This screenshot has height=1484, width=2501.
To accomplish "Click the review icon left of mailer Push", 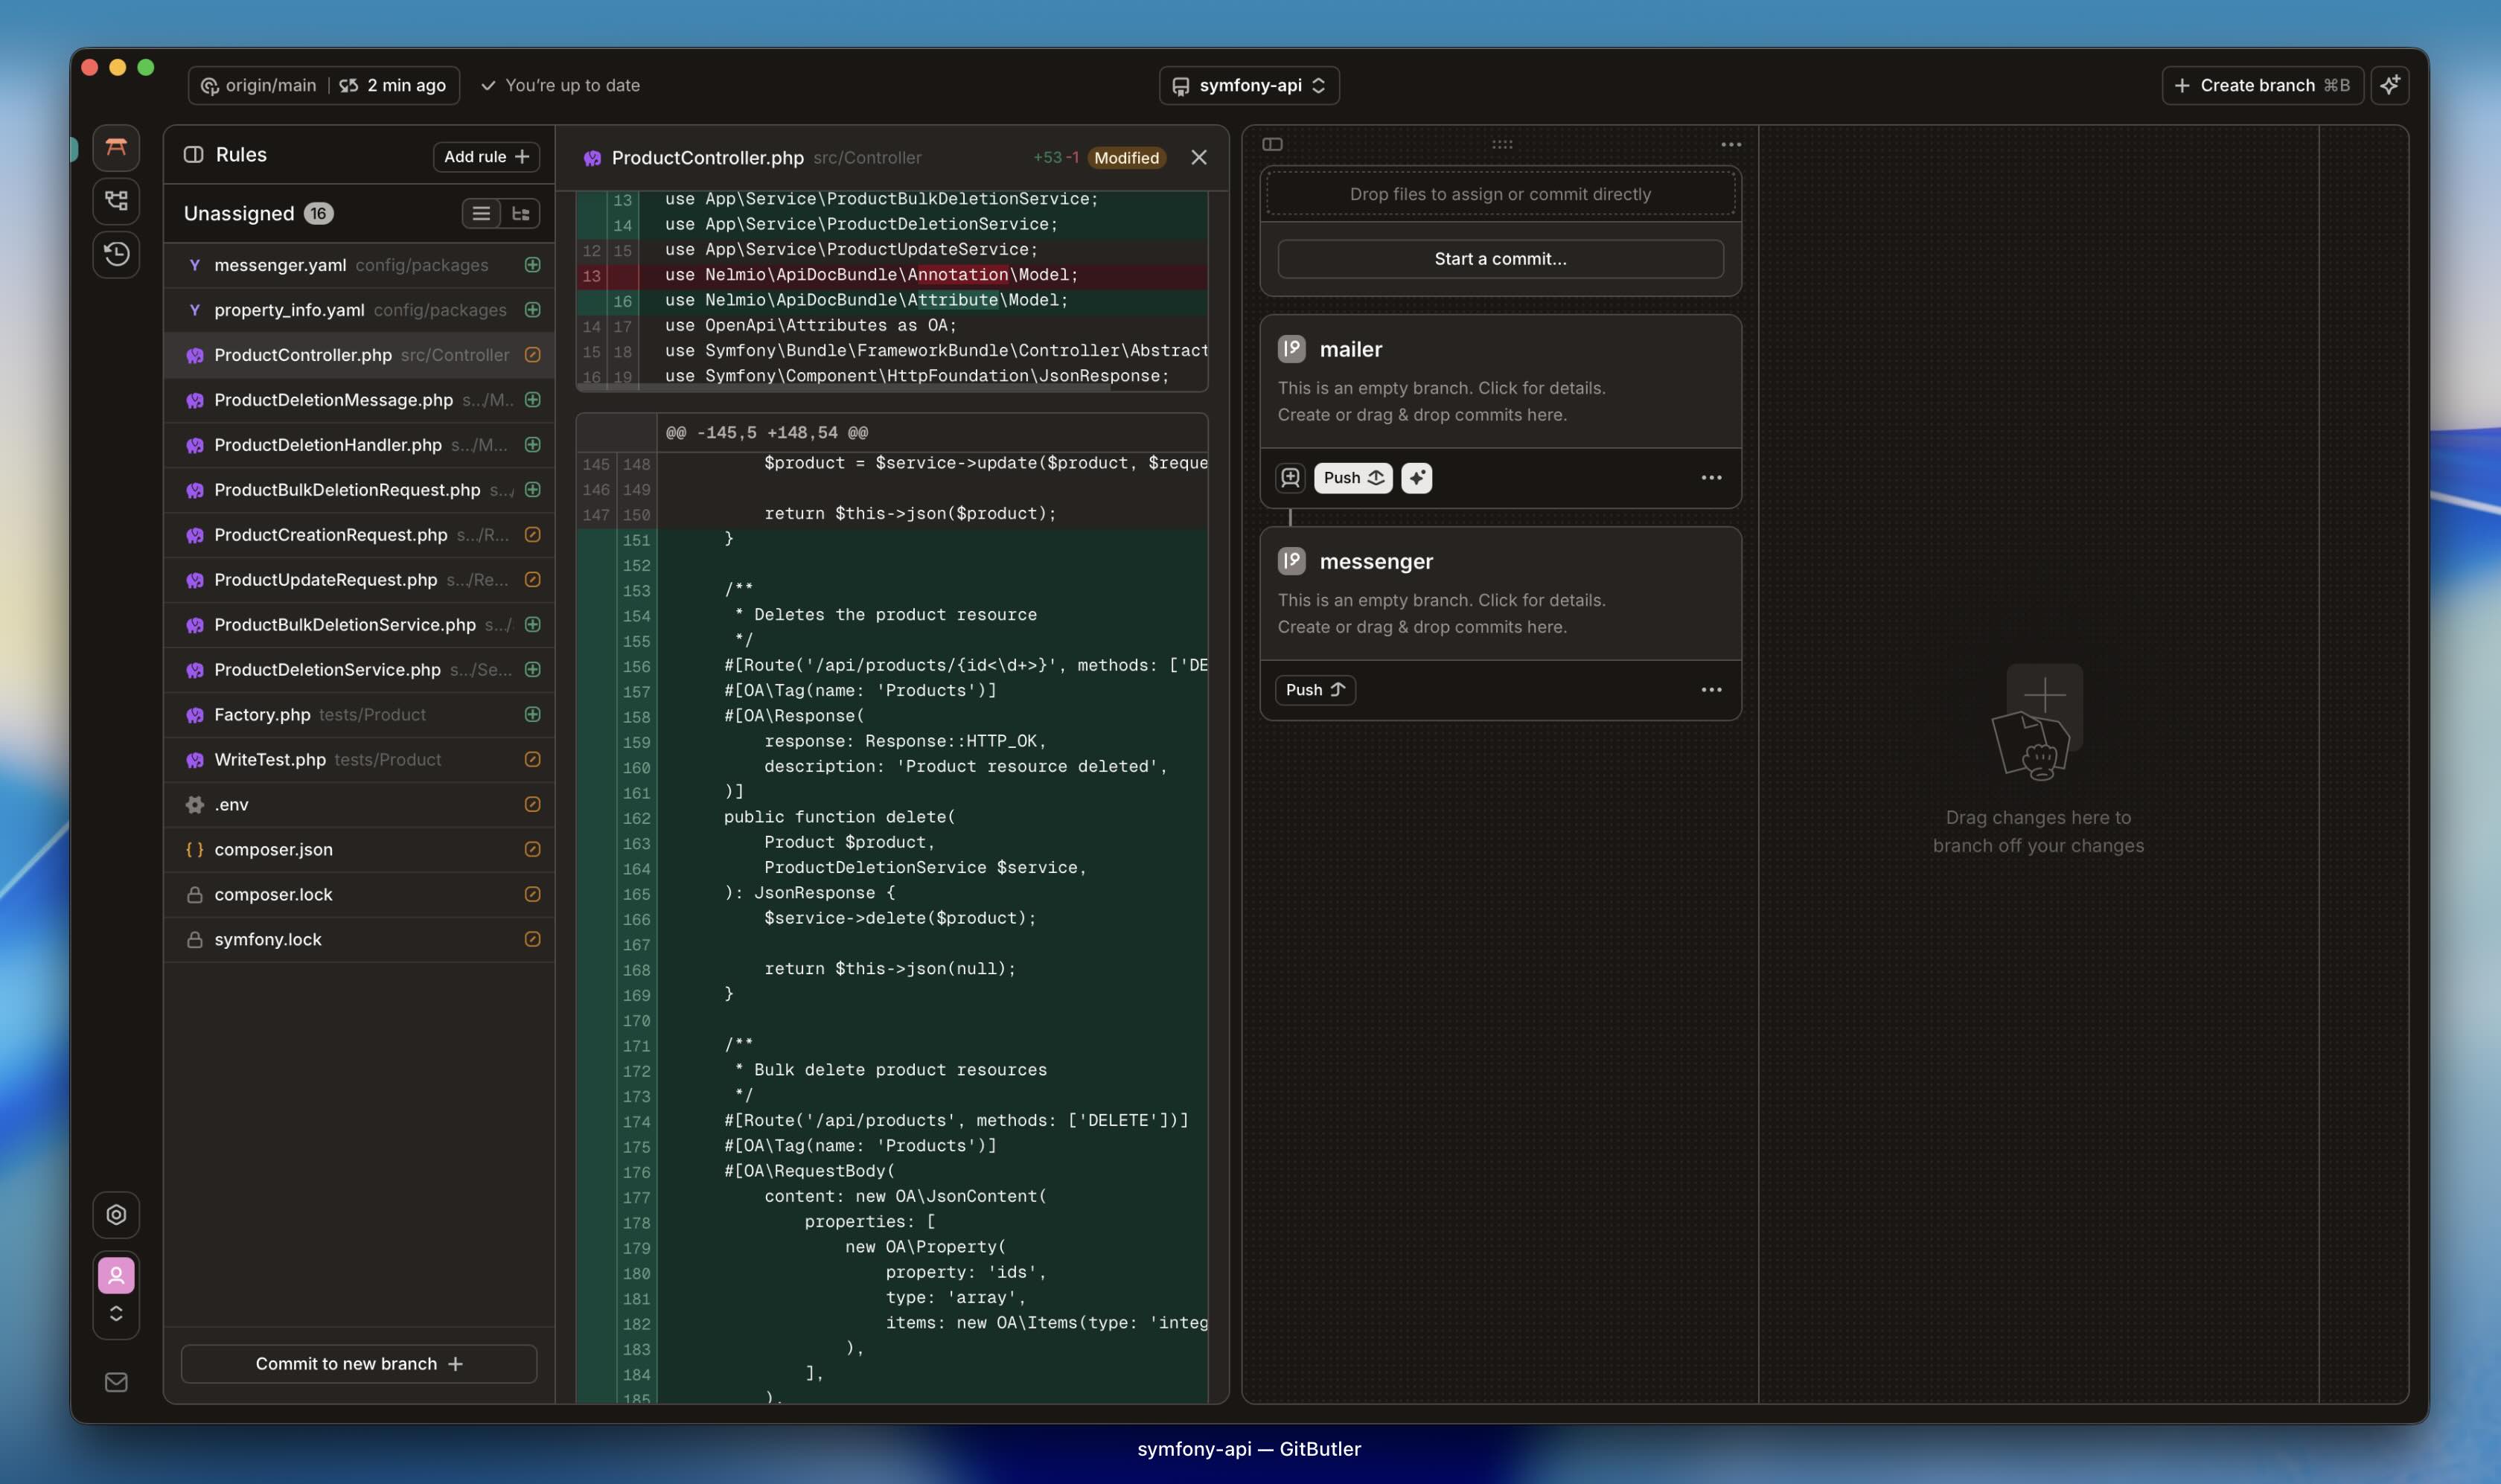I will [1290, 478].
